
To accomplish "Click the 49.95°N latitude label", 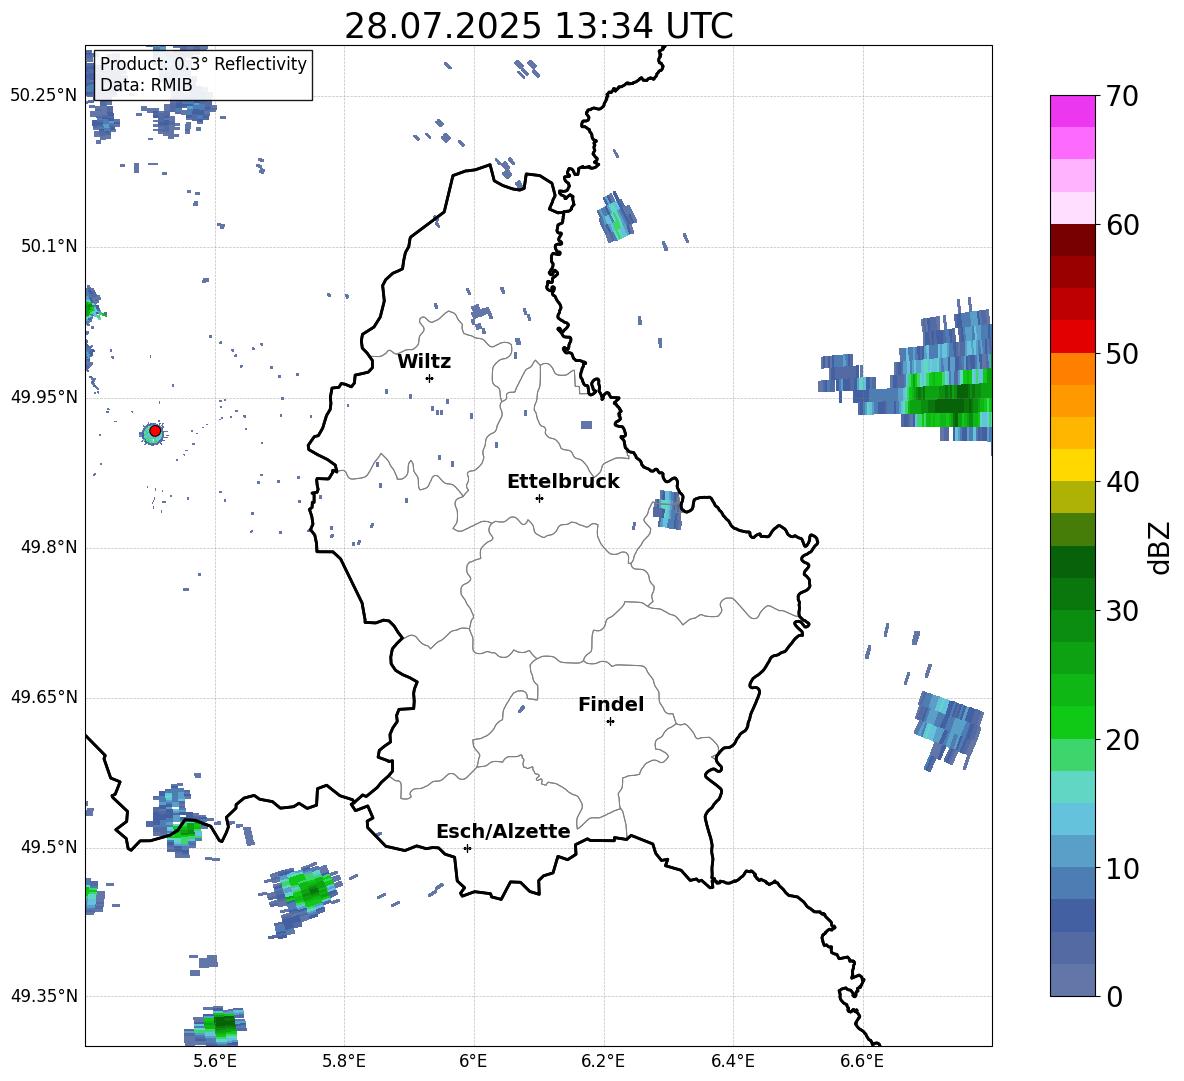I will 44,396.
